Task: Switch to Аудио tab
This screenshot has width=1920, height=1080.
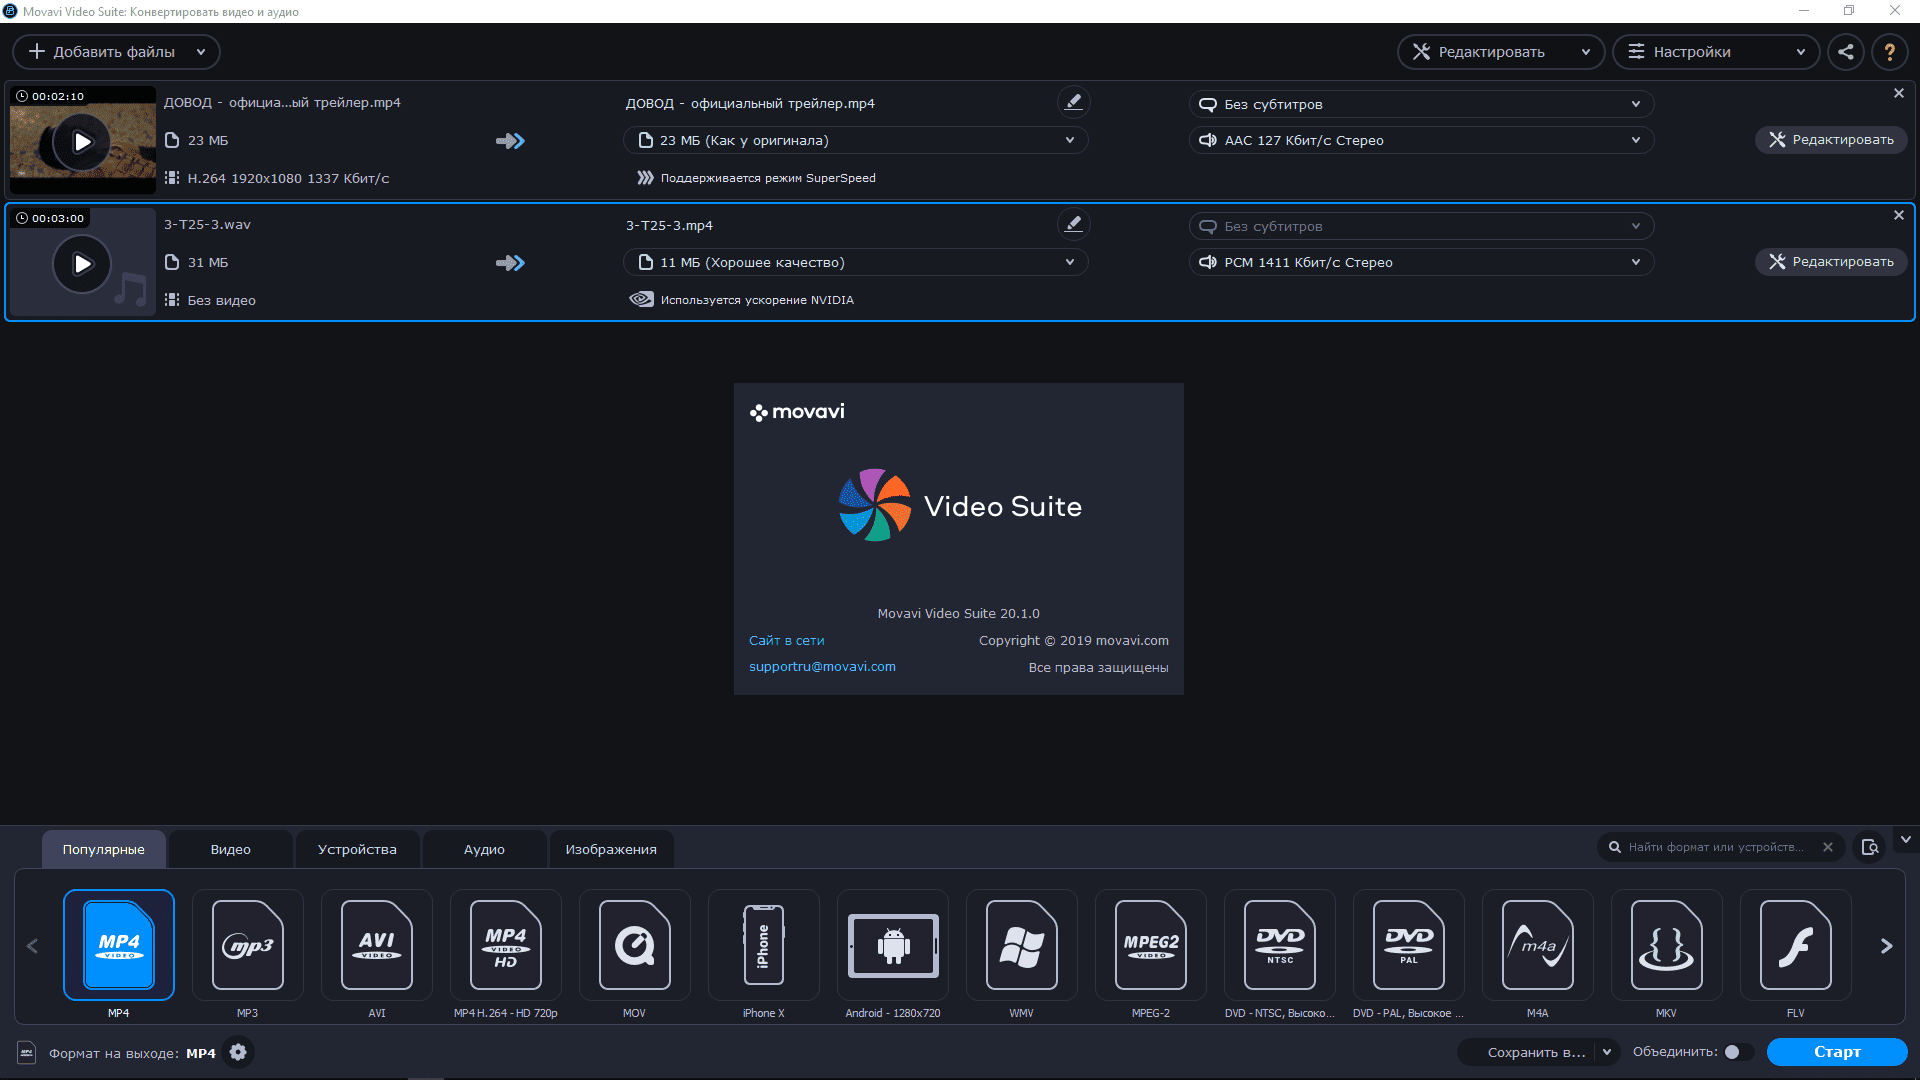Action: (484, 849)
